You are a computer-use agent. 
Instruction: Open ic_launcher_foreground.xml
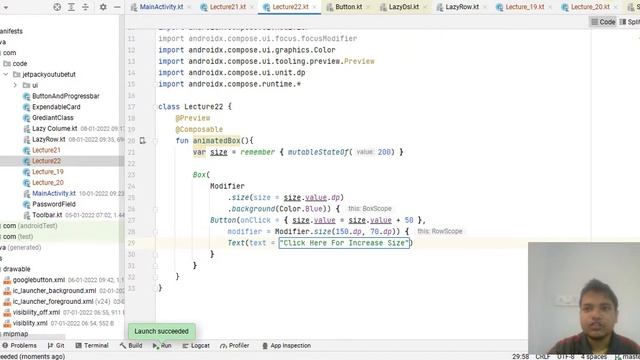tap(53, 302)
